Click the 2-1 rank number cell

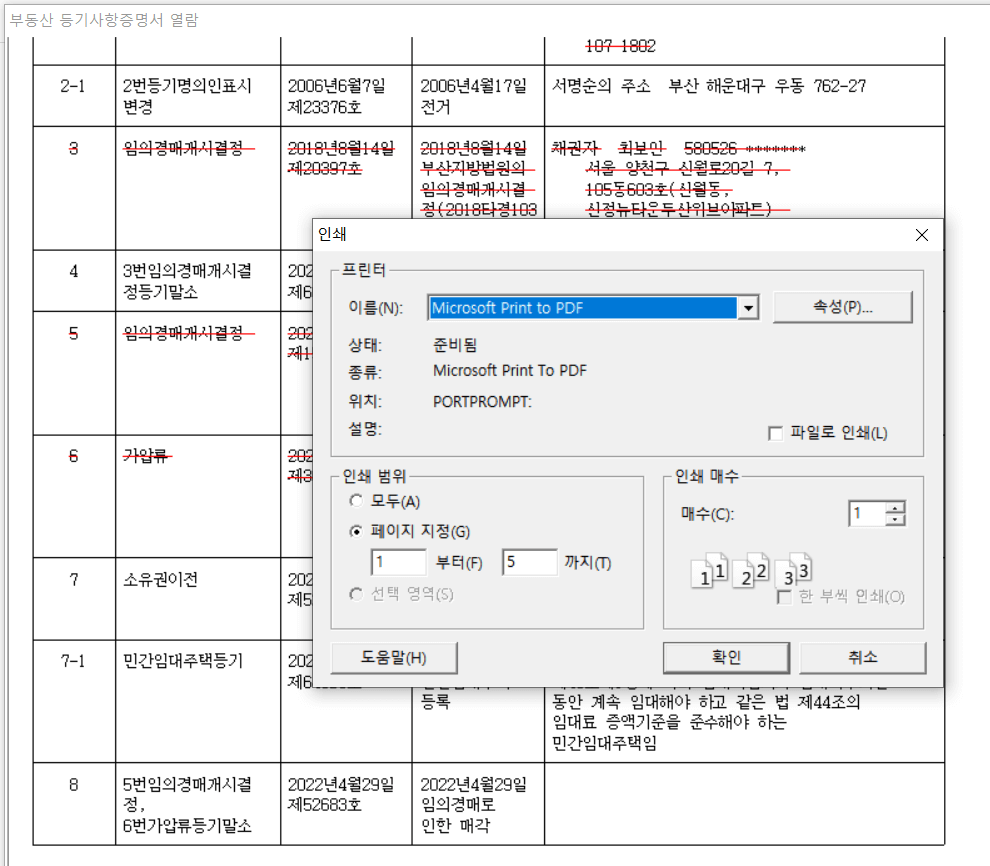click(x=74, y=95)
